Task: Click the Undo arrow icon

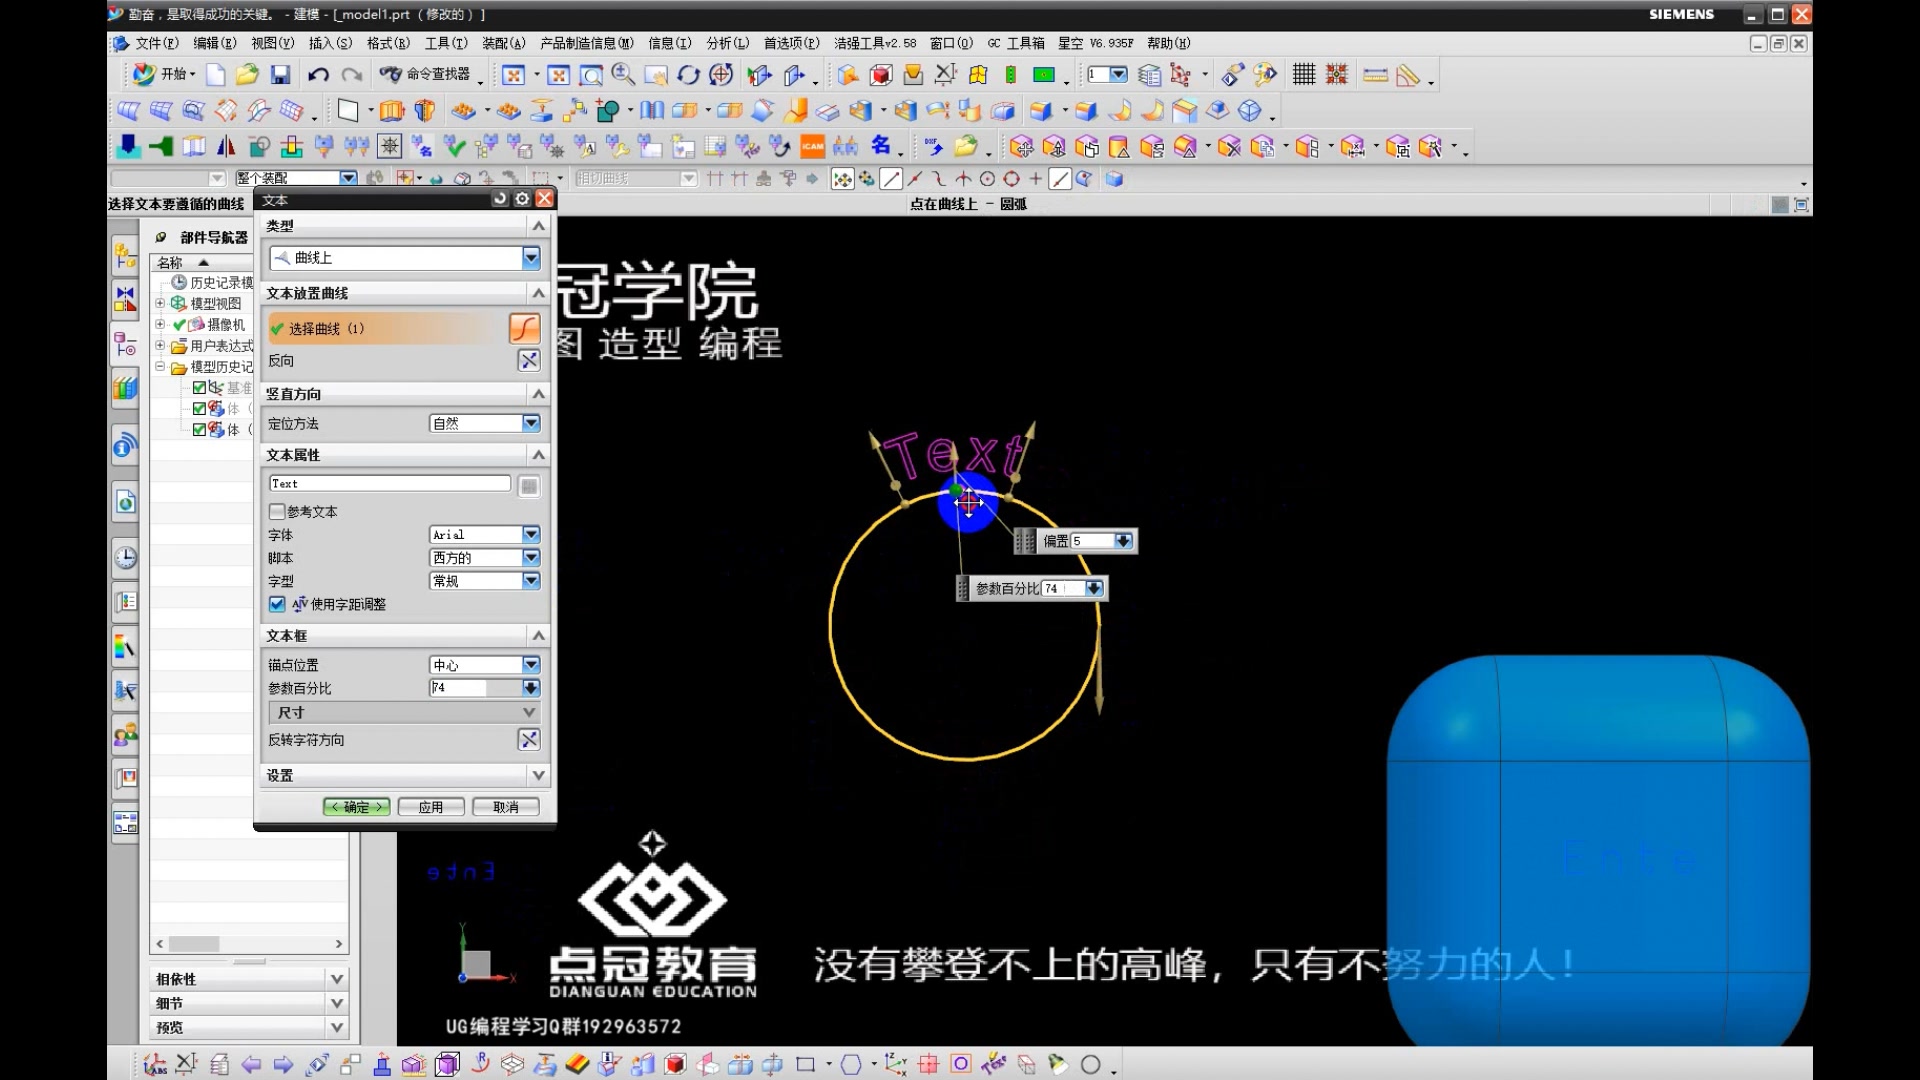Action: coord(318,74)
